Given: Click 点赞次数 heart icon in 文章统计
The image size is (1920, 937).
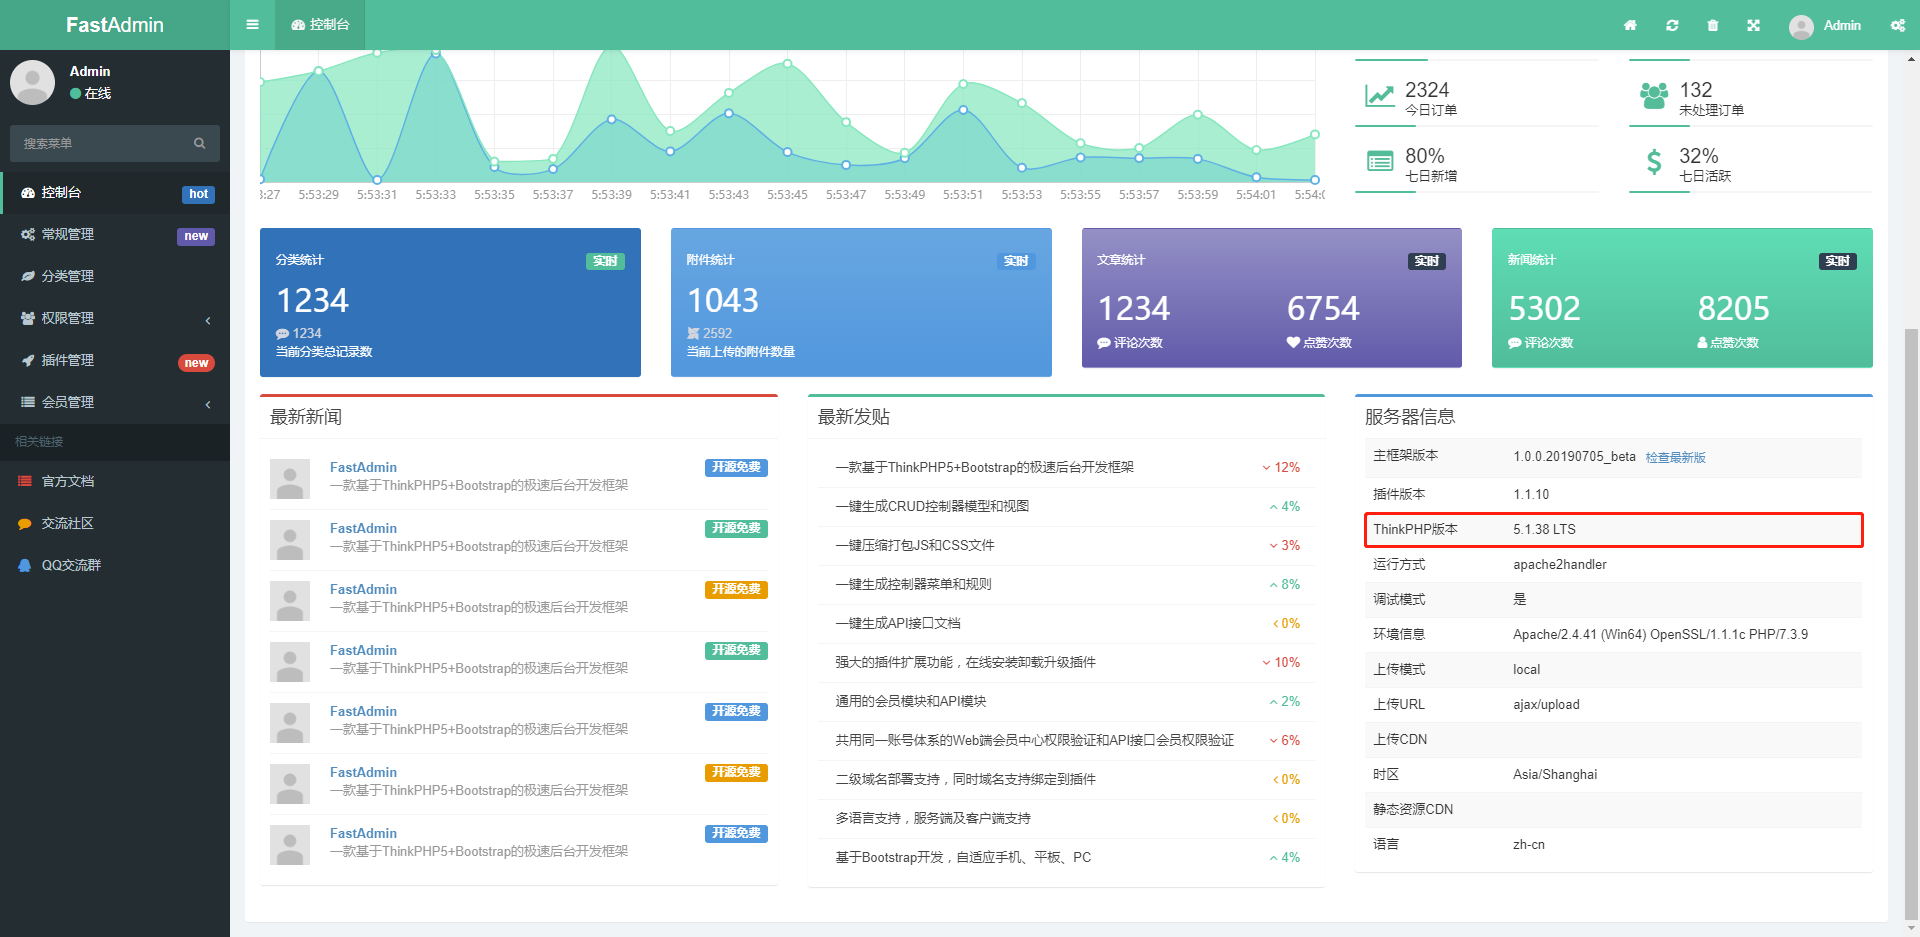Looking at the screenshot, I should (x=1293, y=342).
